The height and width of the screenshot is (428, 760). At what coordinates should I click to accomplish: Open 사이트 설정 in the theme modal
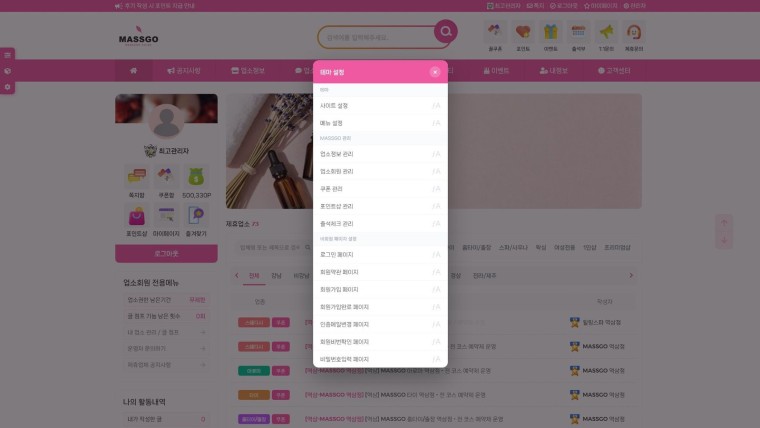coord(380,106)
